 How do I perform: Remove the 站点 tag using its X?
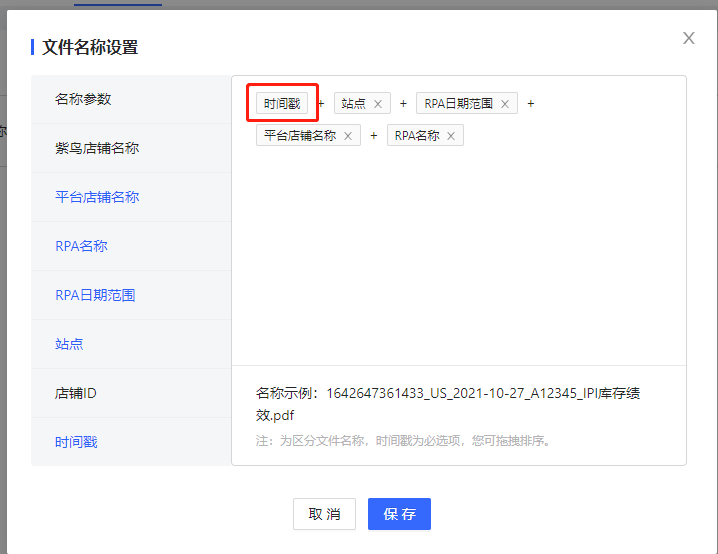[x=378, y=104]
